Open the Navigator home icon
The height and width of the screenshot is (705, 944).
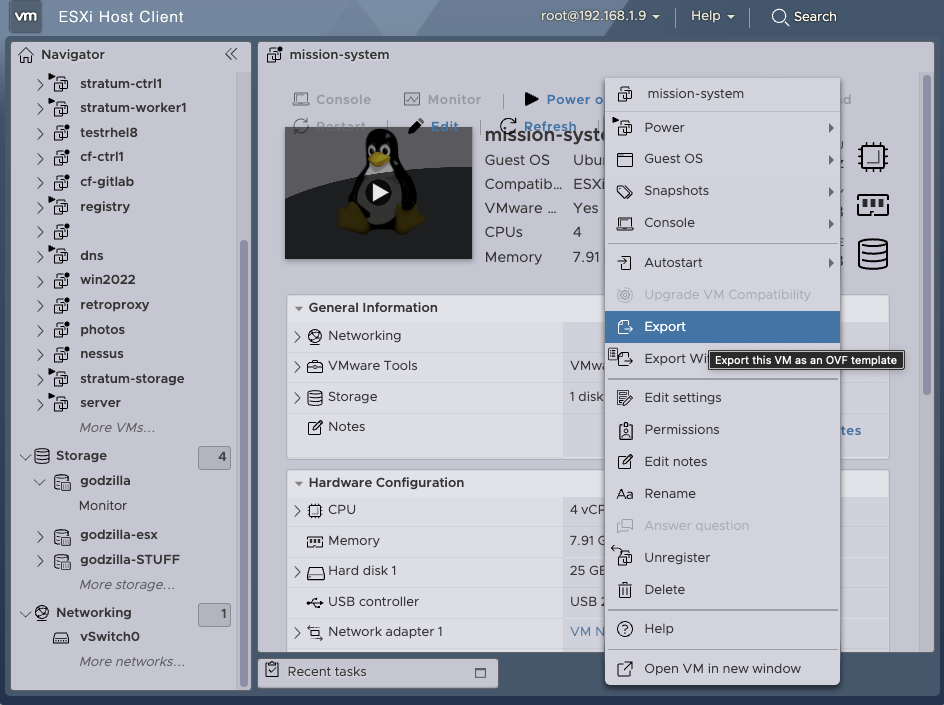(x=26, y=55)
